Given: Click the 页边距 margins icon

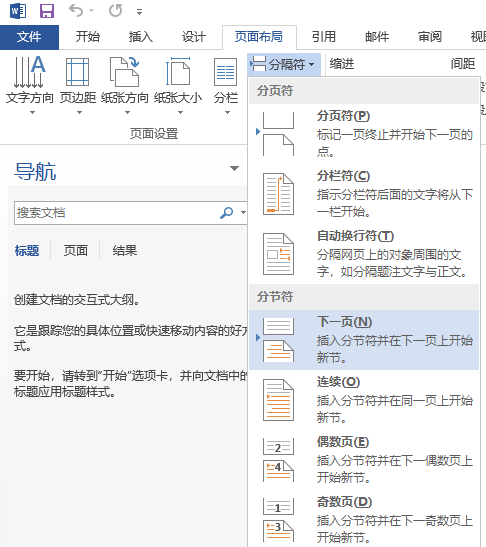Looking at the screenshot, I should [x=77, y=72].
